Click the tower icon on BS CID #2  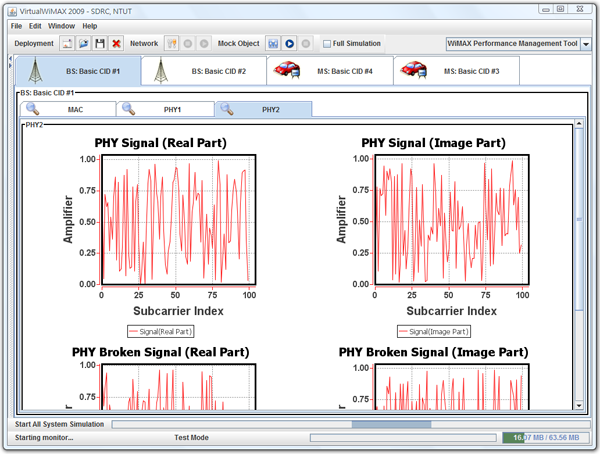coord(161,70)
